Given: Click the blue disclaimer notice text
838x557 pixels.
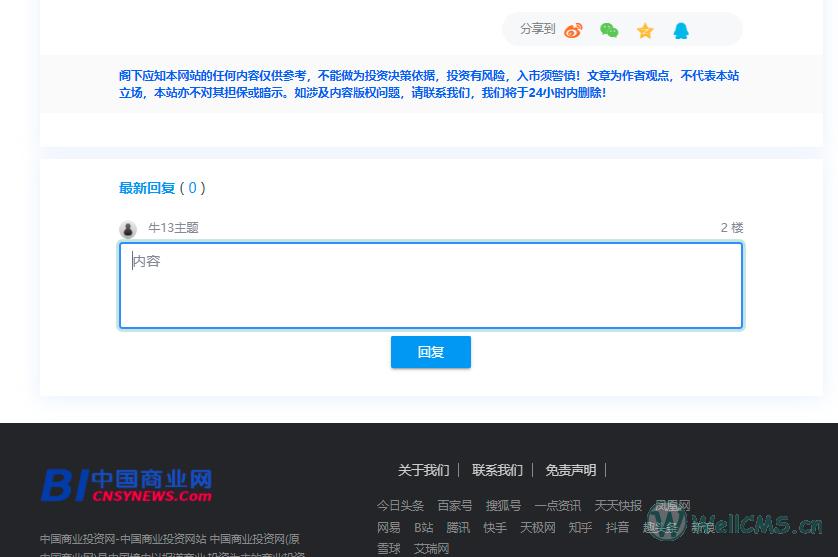Looking at the screenshot, I should pyautogui.click(x=429, y=84).
